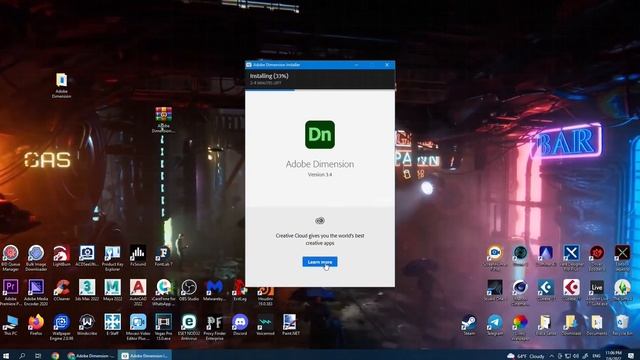Select the Downloads folder shortcut
This screenshot has height=360, width=640.
(x=571, y=325)
